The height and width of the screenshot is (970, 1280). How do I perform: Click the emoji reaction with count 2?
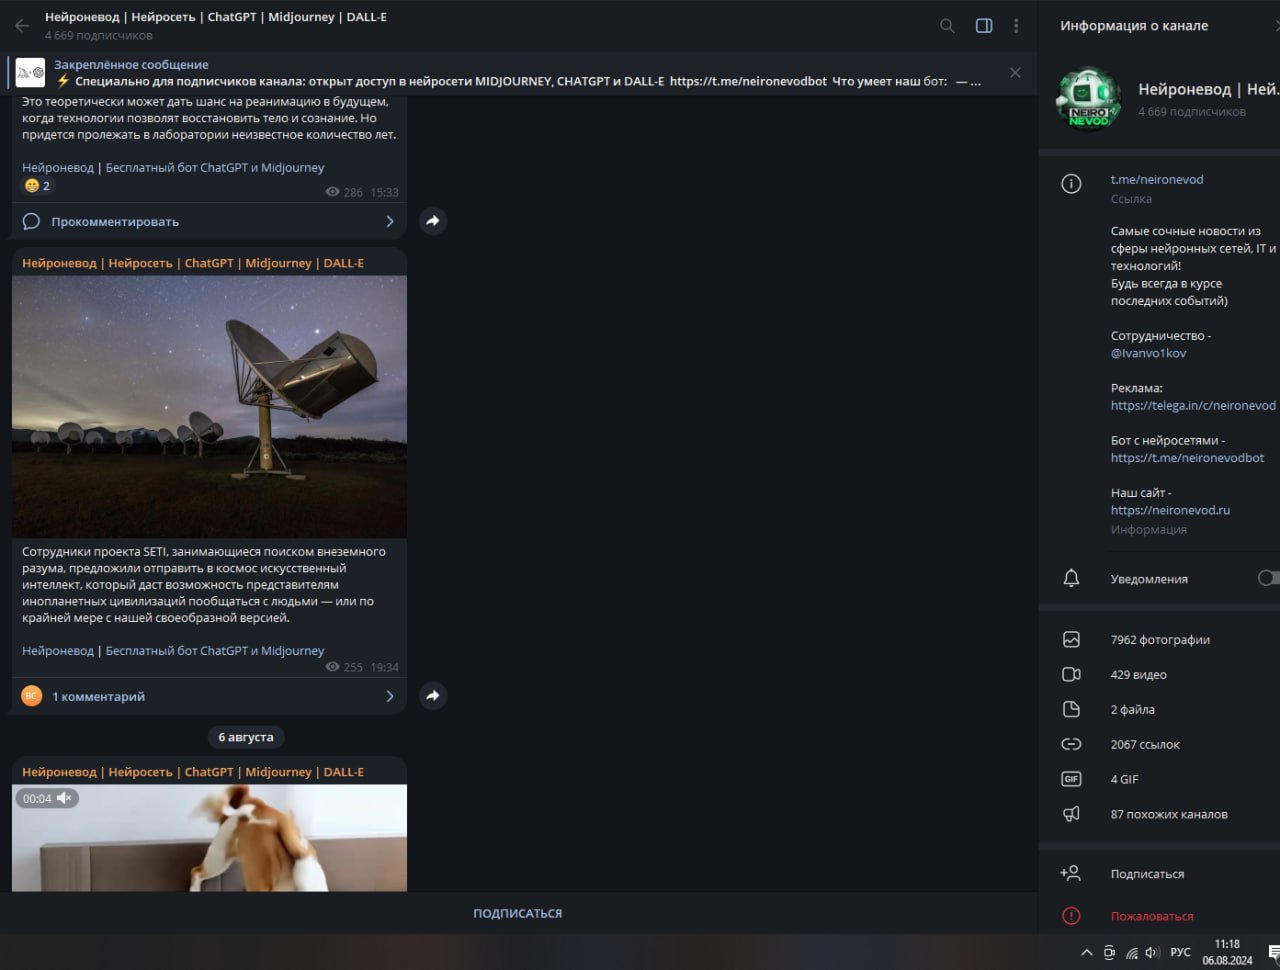point(37,186)
